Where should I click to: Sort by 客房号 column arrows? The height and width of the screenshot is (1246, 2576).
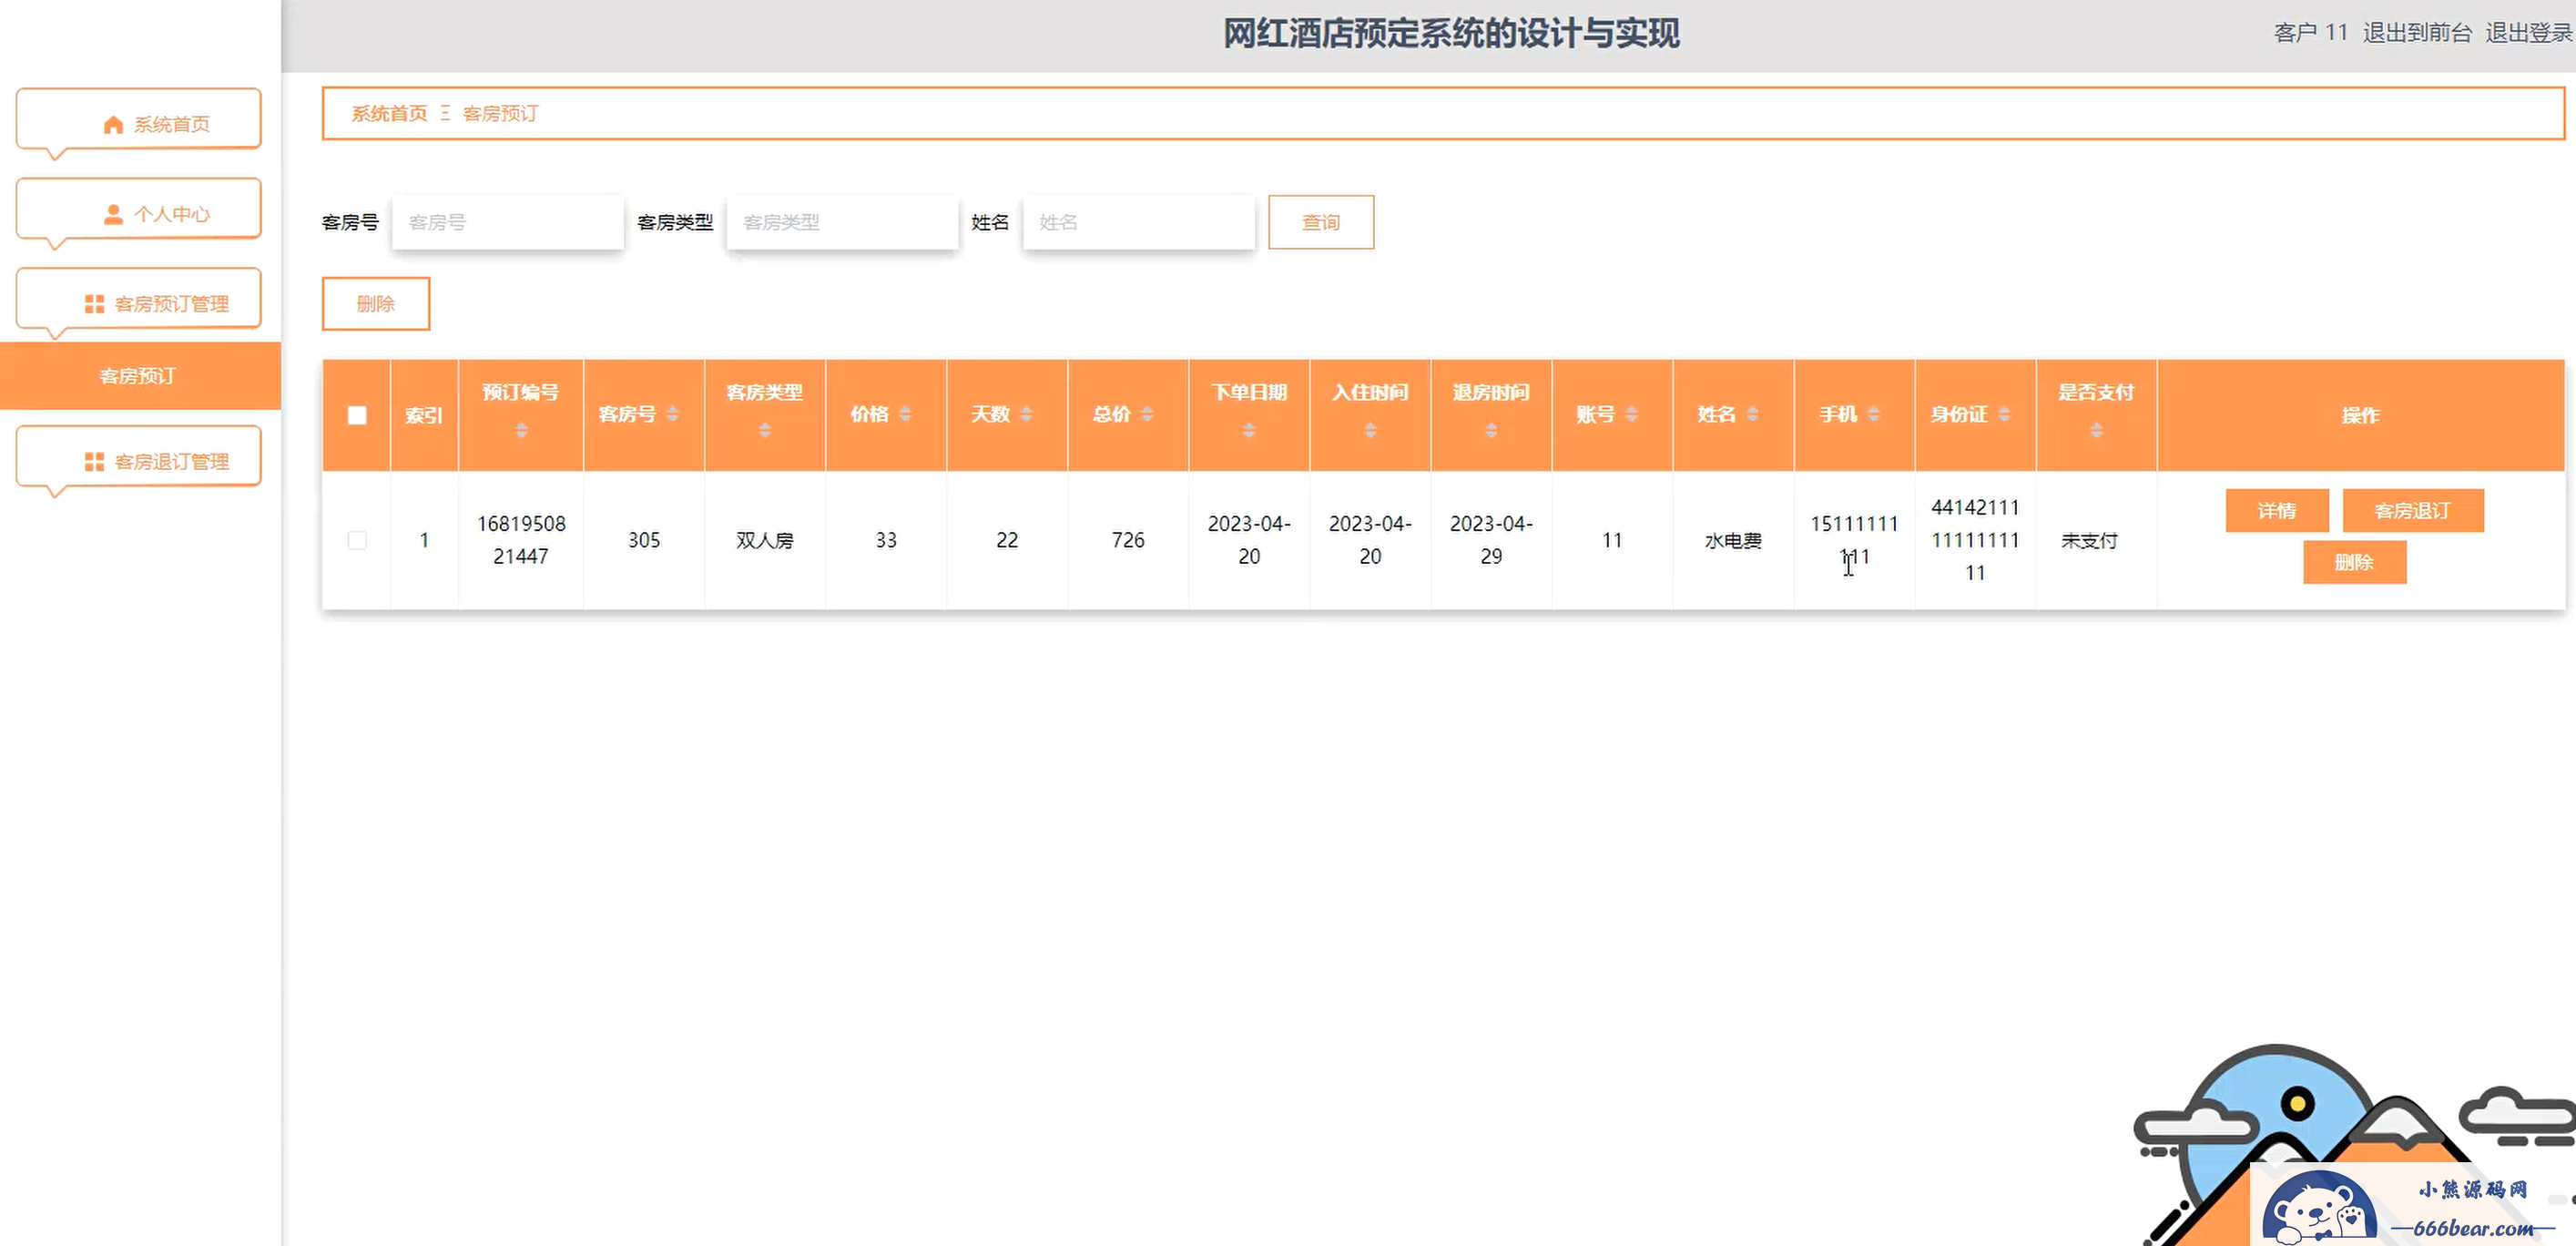(x=672, y=414)
